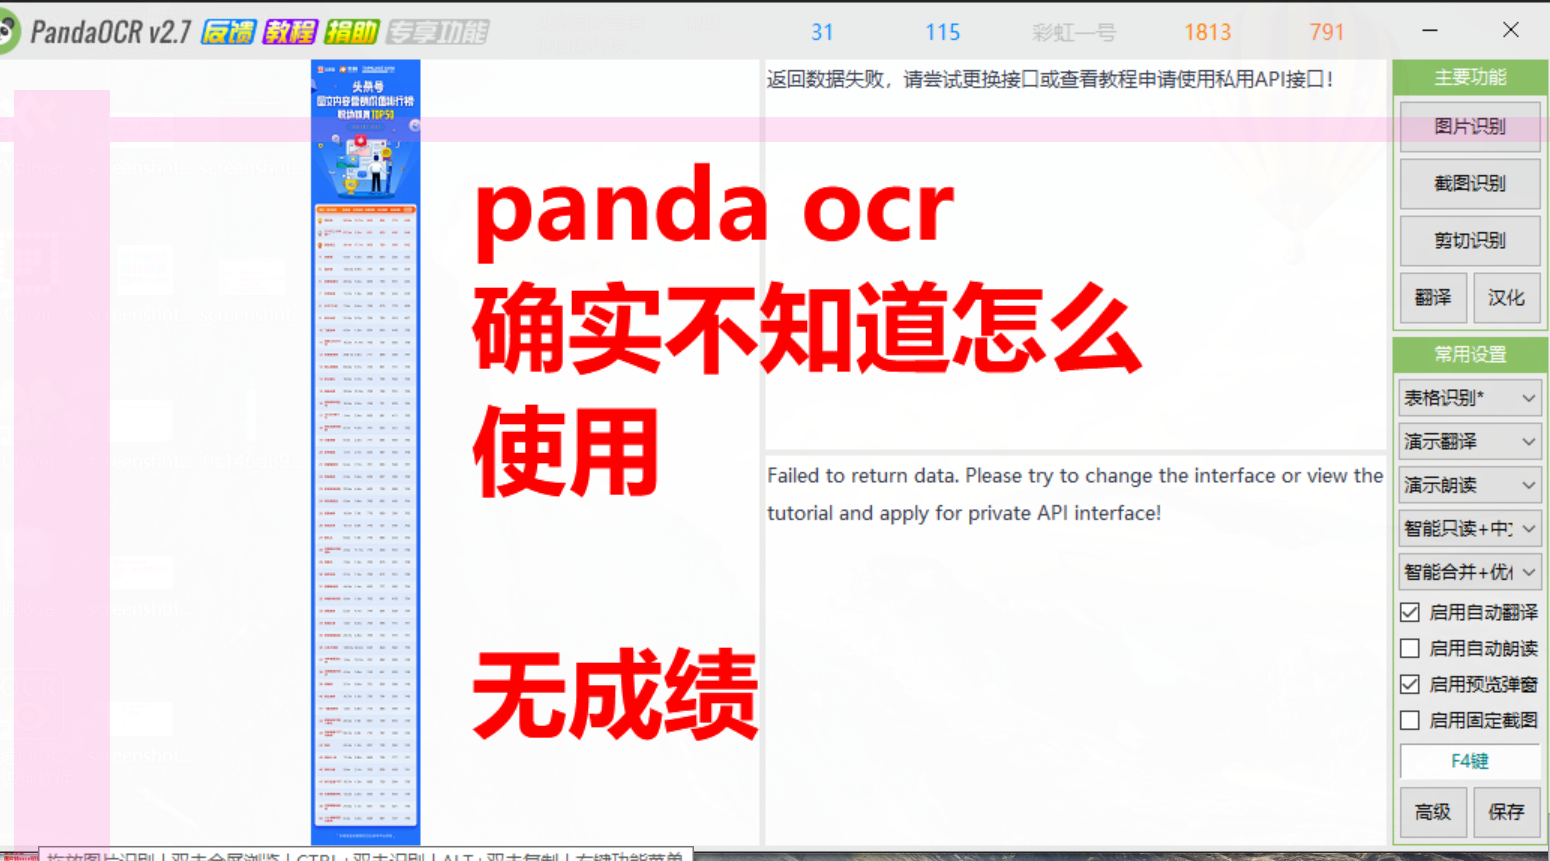
Task: Click the 主要功能 panel header
Action: [1469, 77]
